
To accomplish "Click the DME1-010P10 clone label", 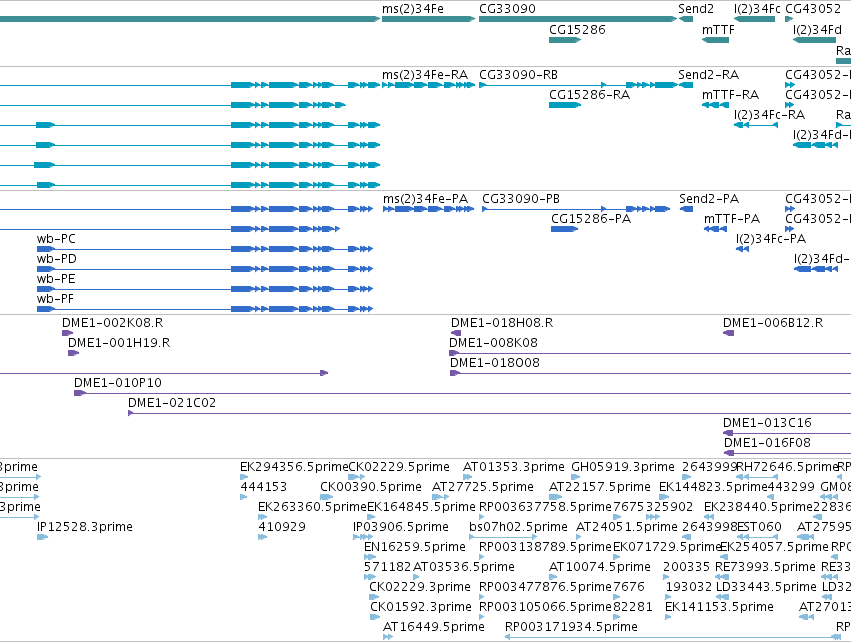I will coord(118,383).
